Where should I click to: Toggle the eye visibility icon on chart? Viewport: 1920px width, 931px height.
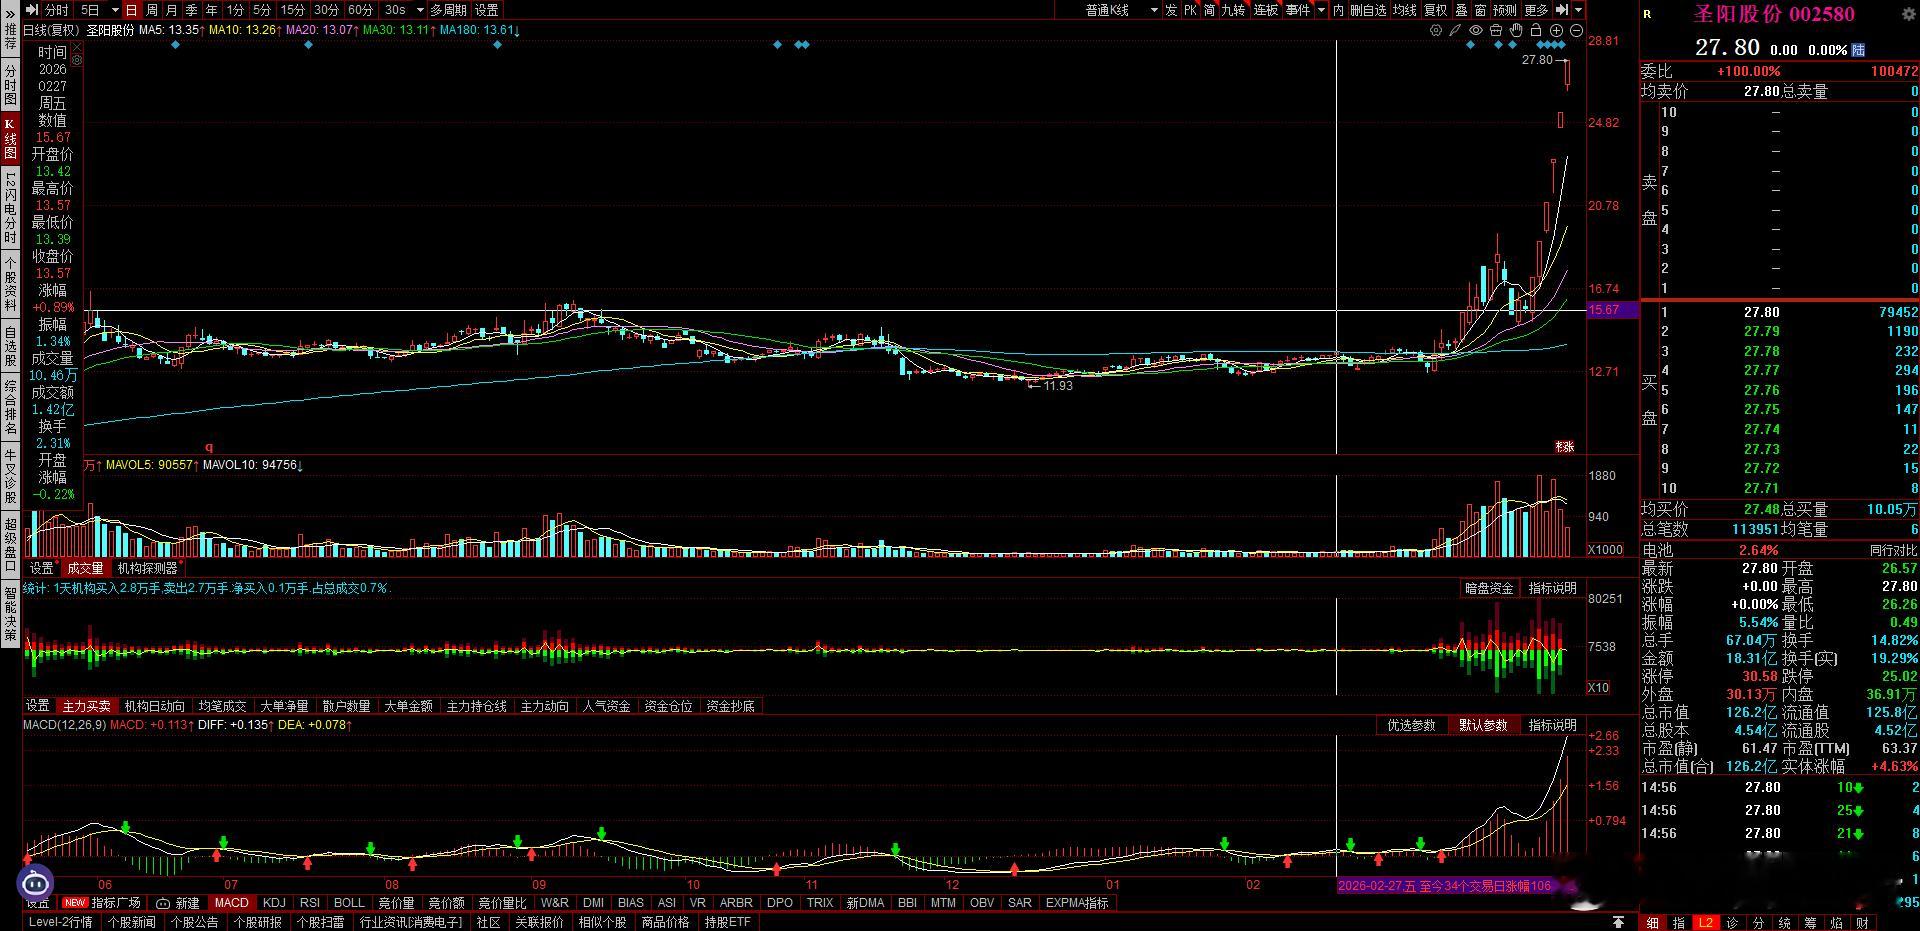1476,30
